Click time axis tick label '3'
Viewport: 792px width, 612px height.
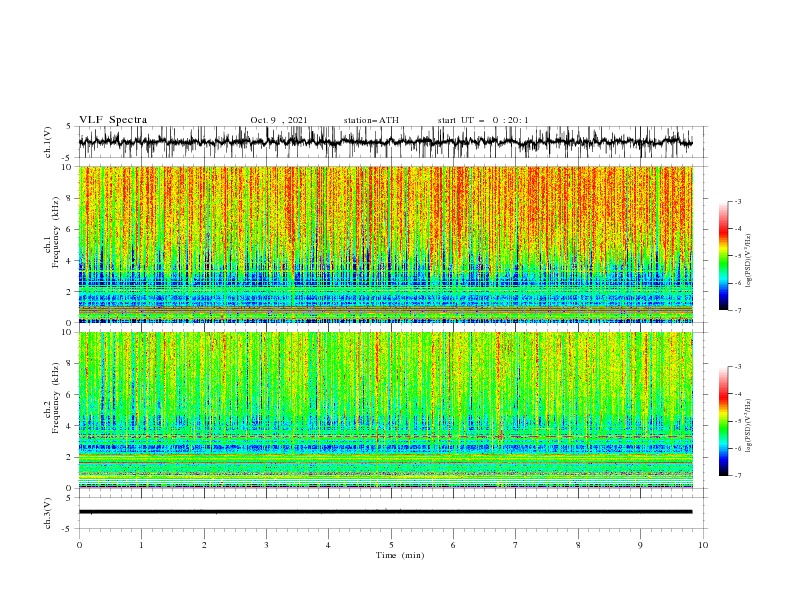tap(266, 545)
